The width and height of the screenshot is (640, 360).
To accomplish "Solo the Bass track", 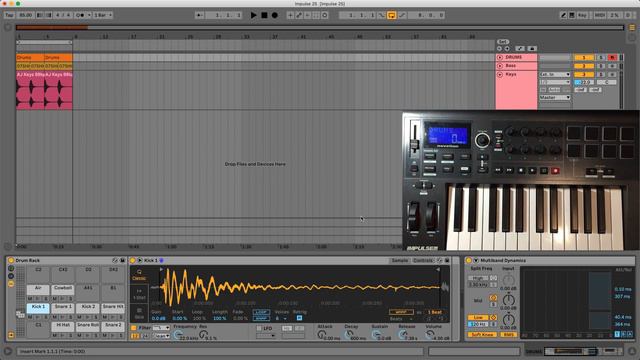I will point(601,66).
